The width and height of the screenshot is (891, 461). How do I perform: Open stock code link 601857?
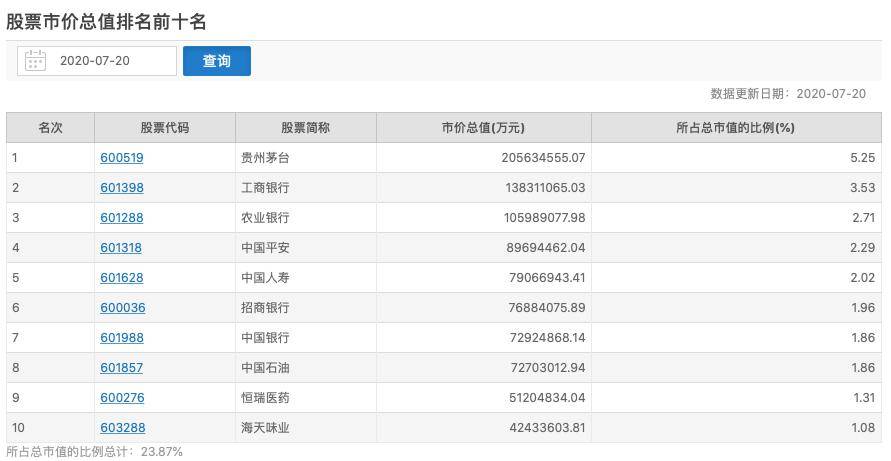(122, 368)
